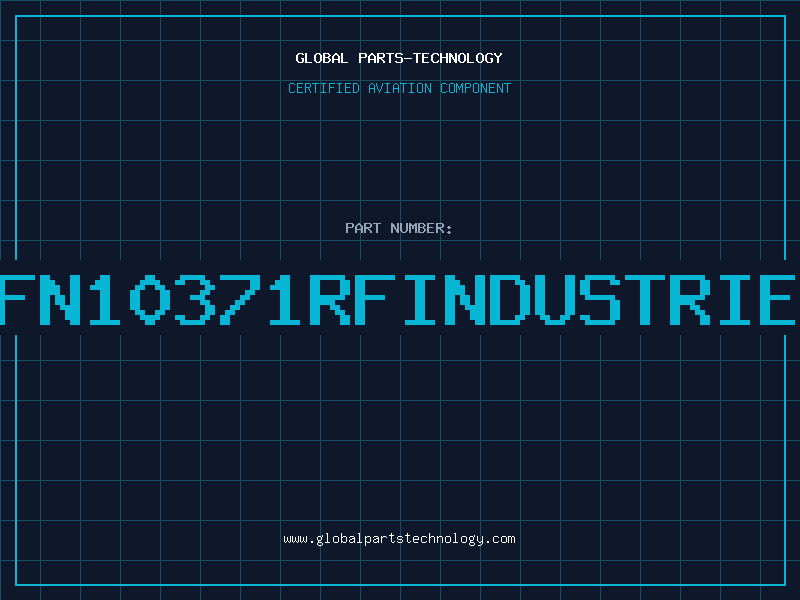Click the word COMPONENT in the subtitle

[x=474, y=88]
